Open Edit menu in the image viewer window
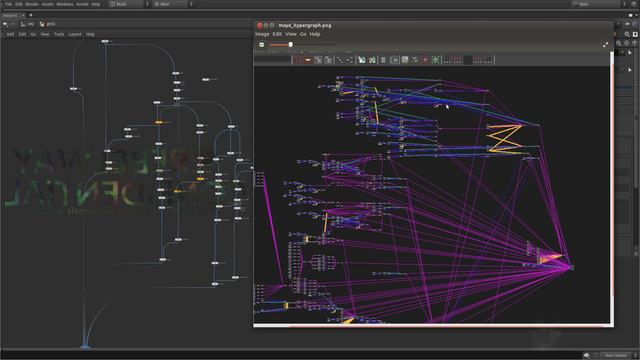This screenshot has height=360, width=640. [277, 34]
